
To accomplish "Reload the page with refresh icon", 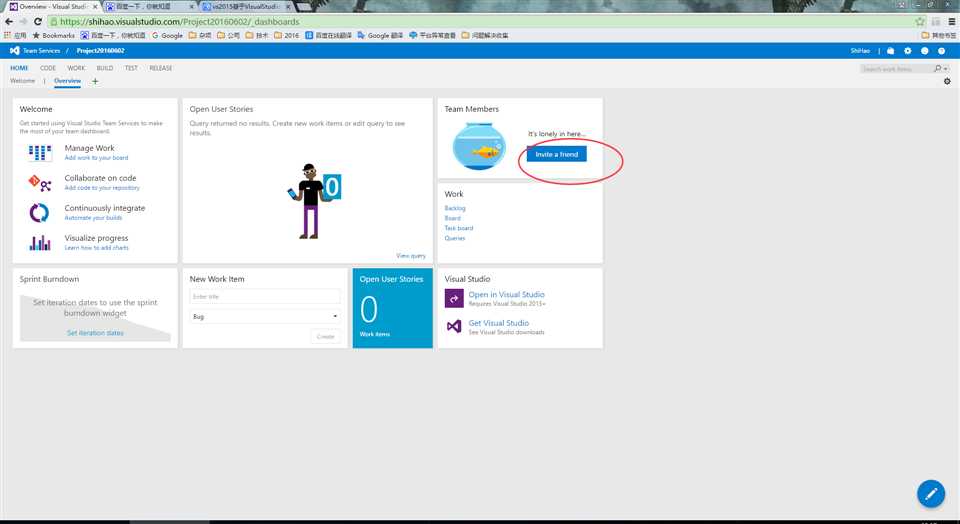I will click(37, 21).
